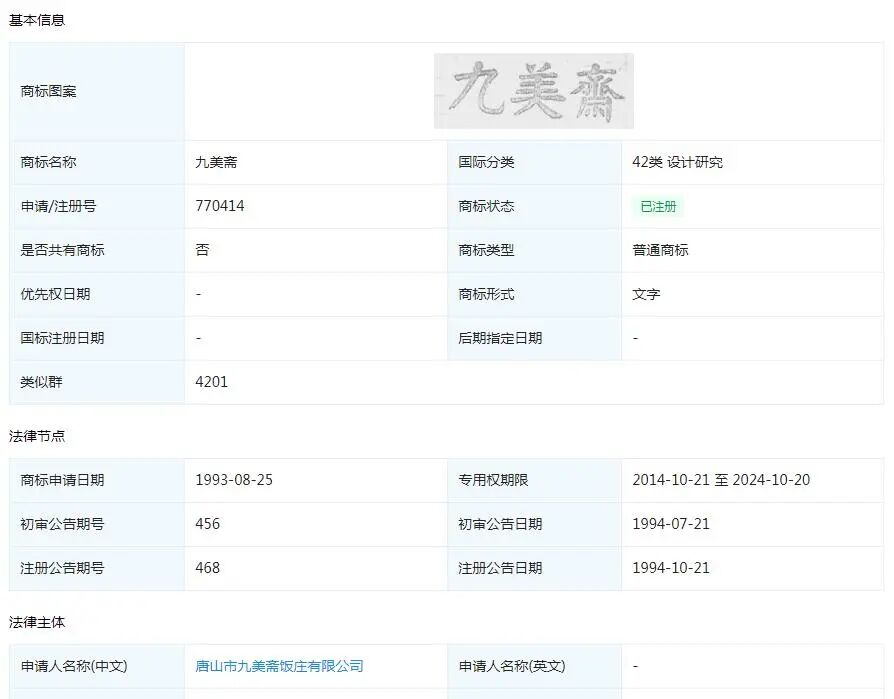
Task: Click the period 2014-10-21 至 2024-10-20
Action: click(x=721, y=480)
